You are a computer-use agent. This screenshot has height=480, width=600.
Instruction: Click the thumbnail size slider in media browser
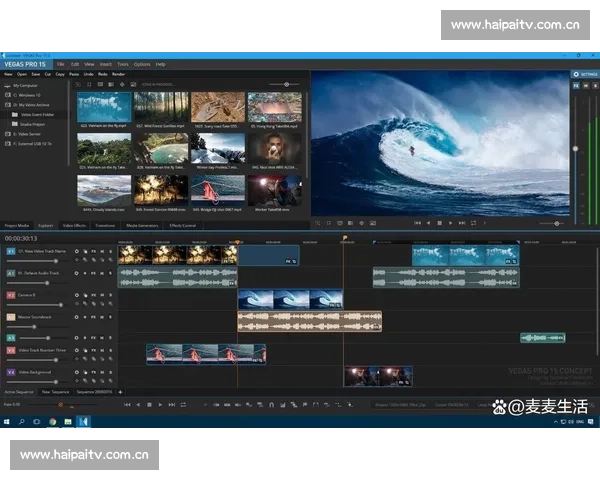[x=285, y=85]
